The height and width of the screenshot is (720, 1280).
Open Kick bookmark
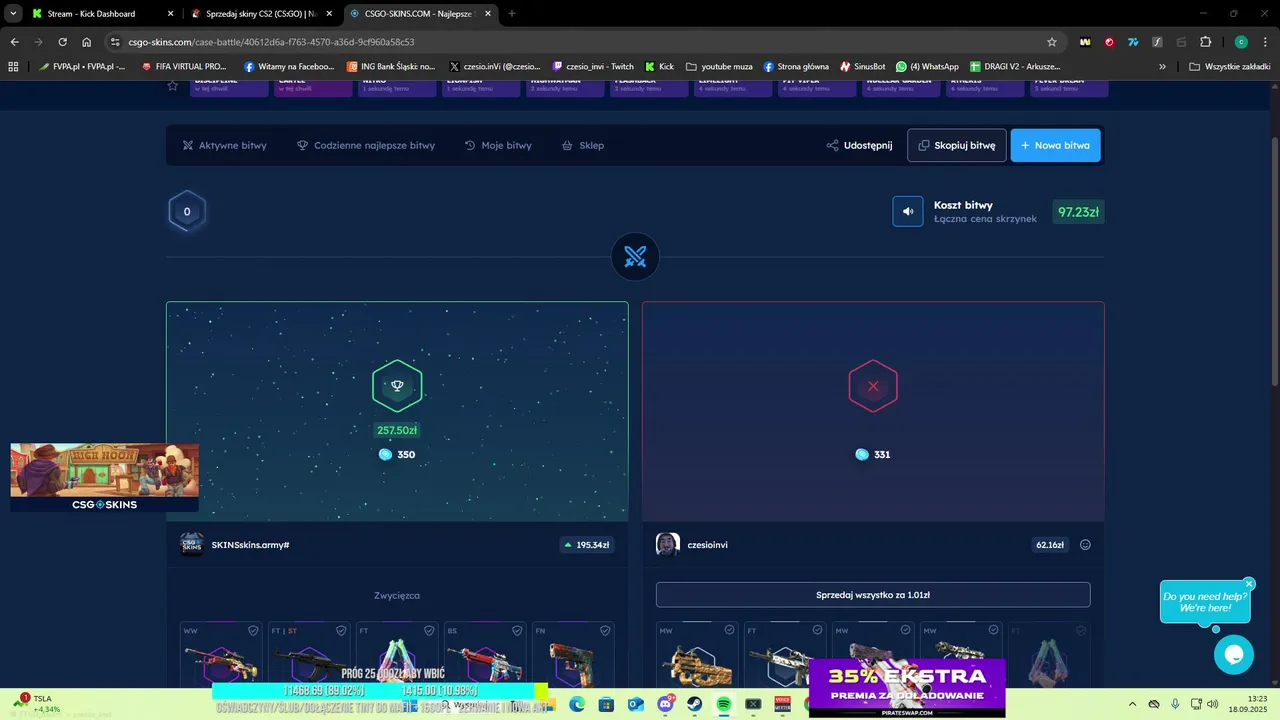(659, 67)
